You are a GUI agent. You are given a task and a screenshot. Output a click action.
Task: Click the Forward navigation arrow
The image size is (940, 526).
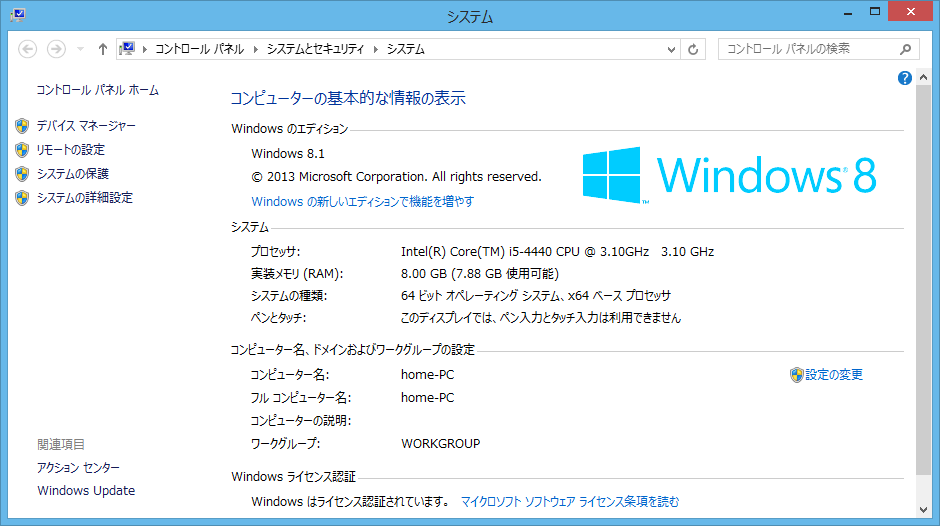click(56, 49)
